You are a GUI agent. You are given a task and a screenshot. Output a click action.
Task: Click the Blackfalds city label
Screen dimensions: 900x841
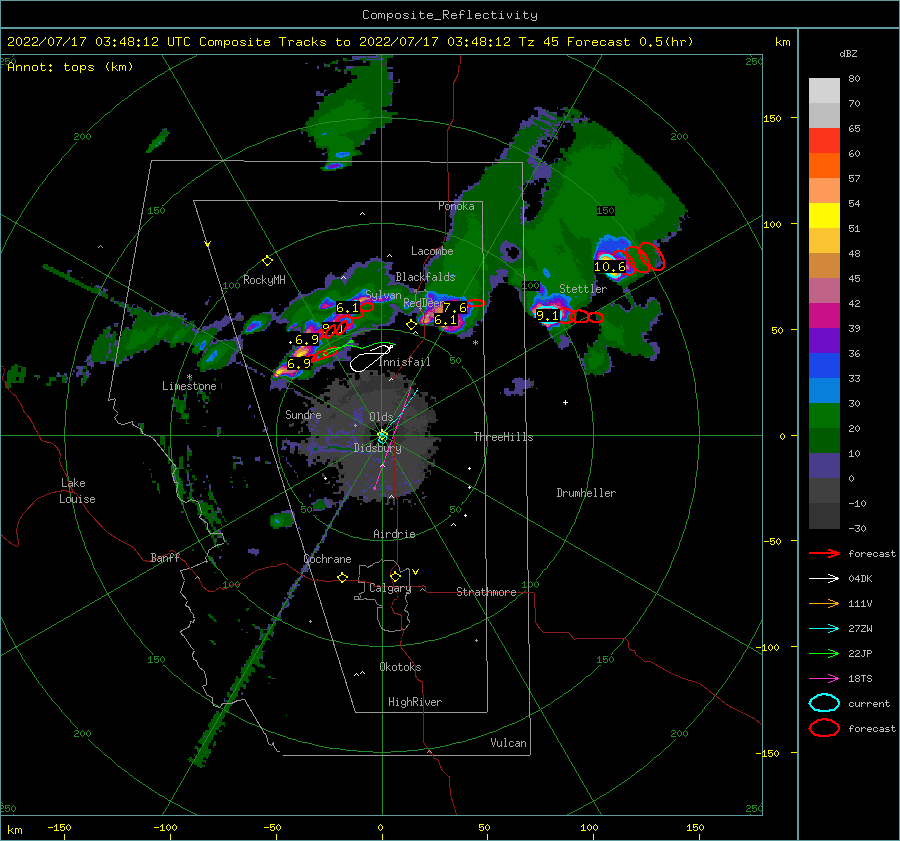coord(425,277)
